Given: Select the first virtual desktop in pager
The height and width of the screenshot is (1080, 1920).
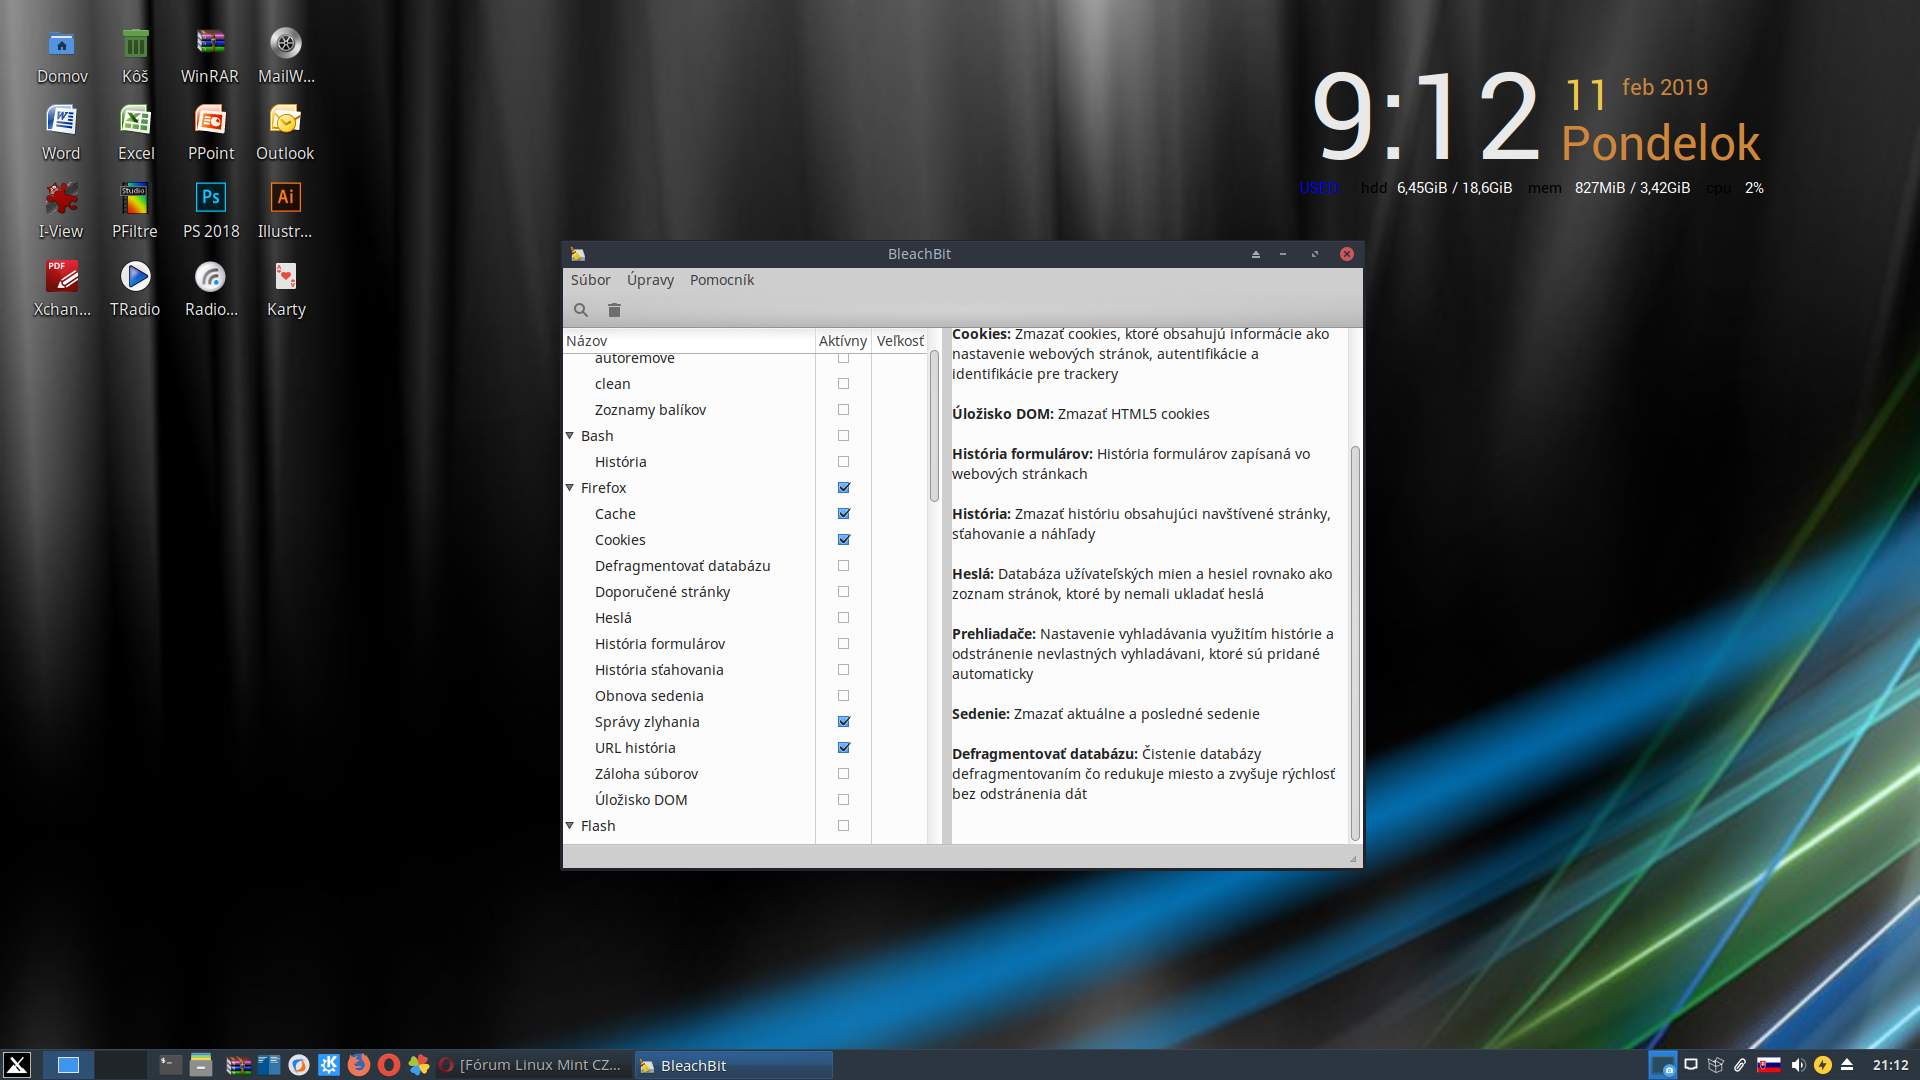Looking at the screenshot, I should 68,1065.
